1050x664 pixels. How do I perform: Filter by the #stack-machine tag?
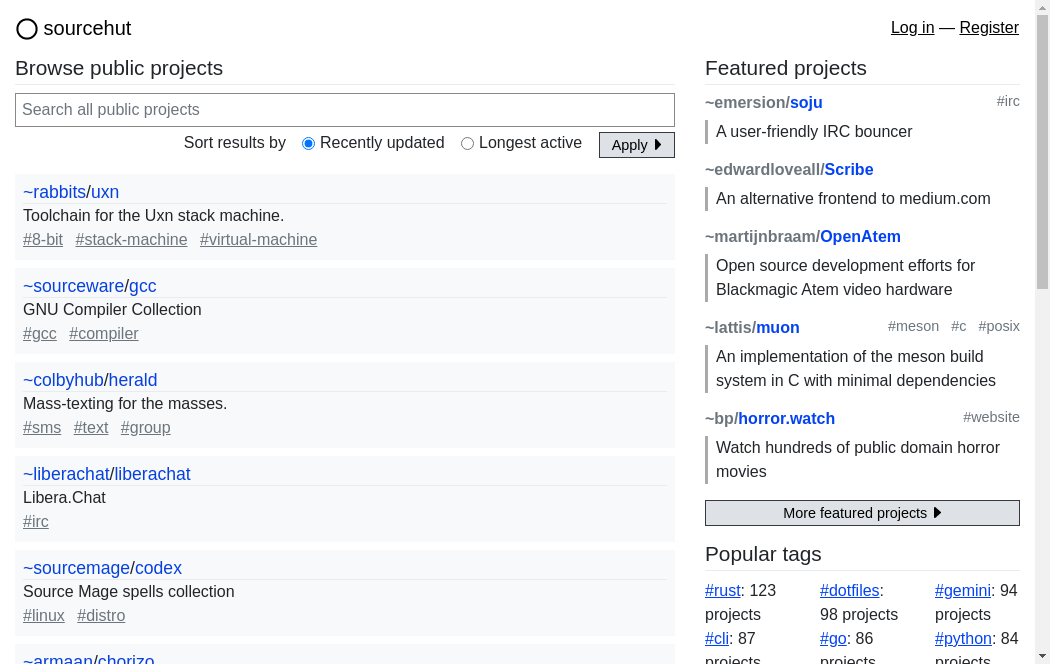(131, 240)
